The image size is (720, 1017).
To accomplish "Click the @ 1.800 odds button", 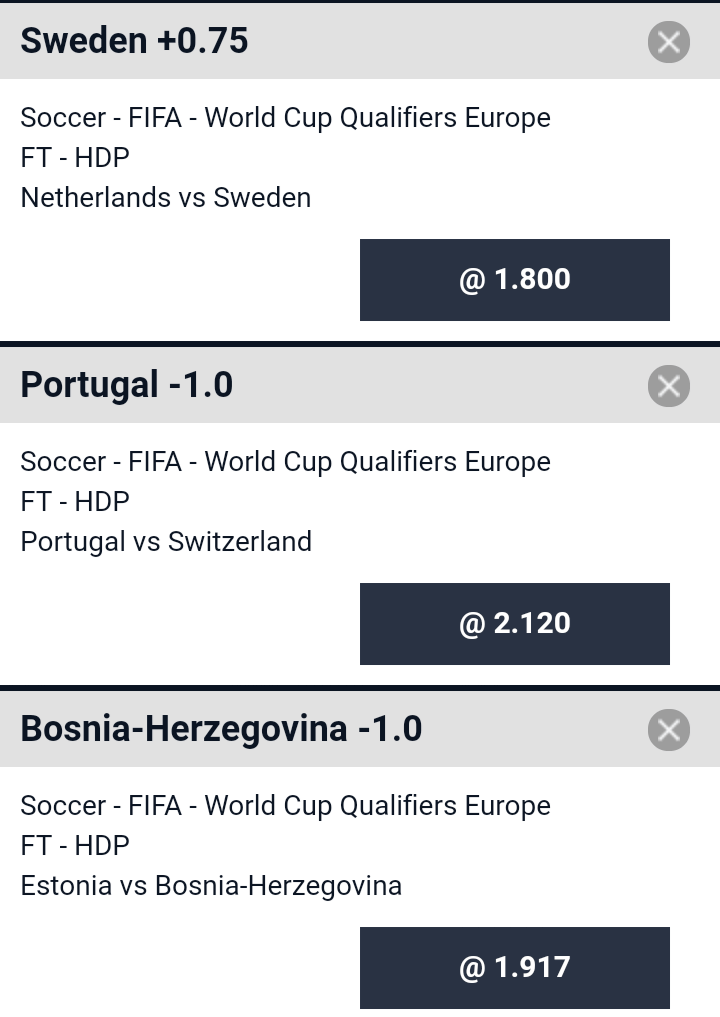I will click(514, 280).
